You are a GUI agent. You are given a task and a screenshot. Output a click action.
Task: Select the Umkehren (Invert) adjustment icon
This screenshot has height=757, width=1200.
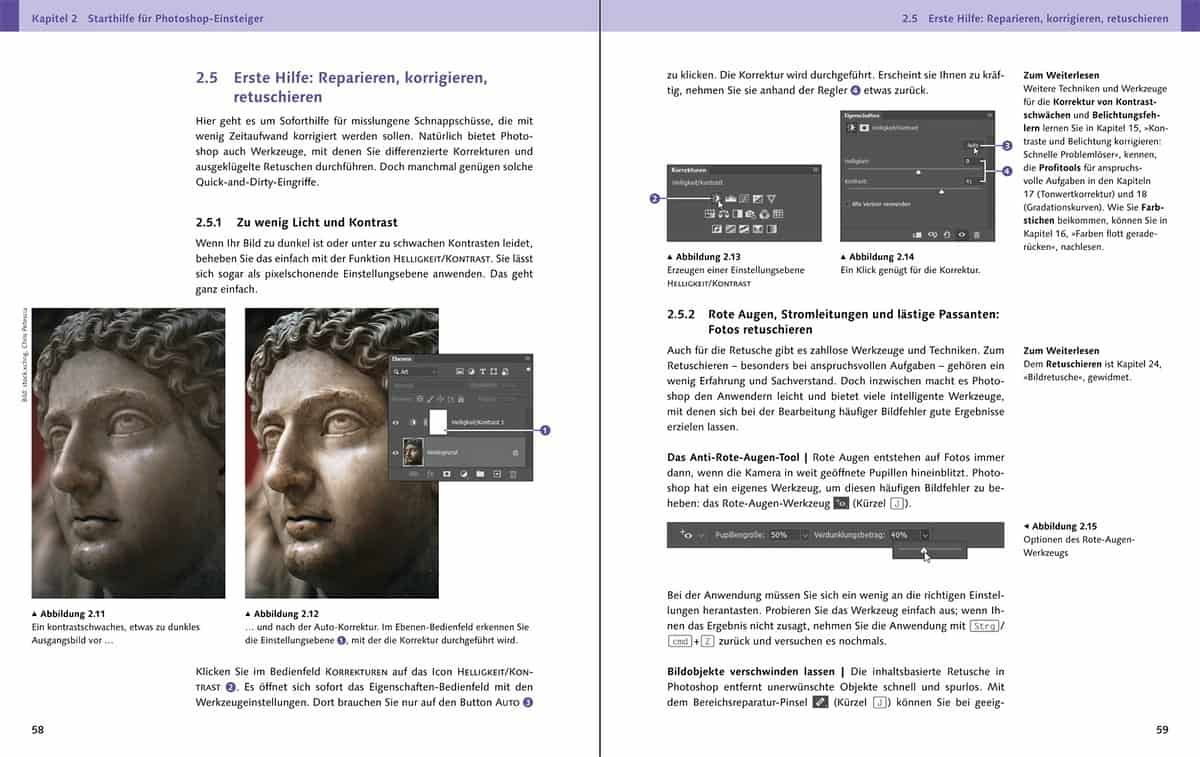[717, 229]
